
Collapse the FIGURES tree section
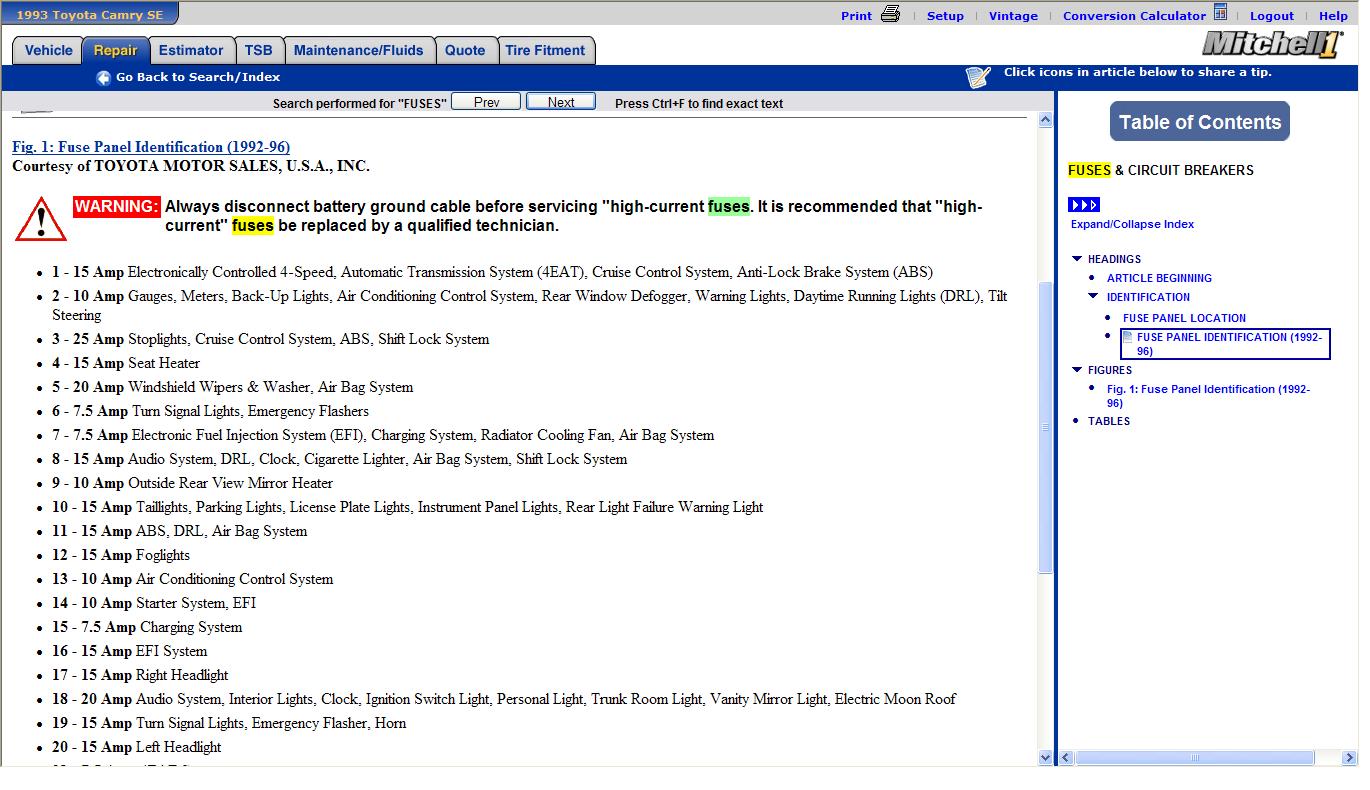point(1077,370)
